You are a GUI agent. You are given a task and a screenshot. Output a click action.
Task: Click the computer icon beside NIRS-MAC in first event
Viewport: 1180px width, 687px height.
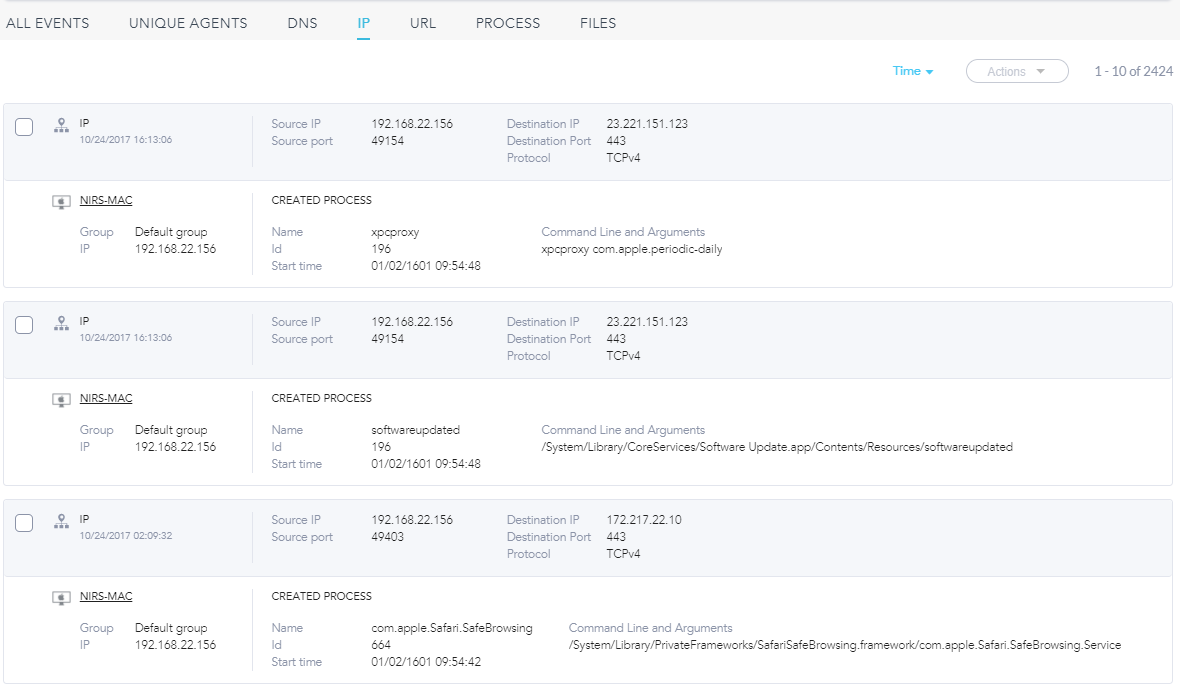pyautogui.click(x=61, y=201)
